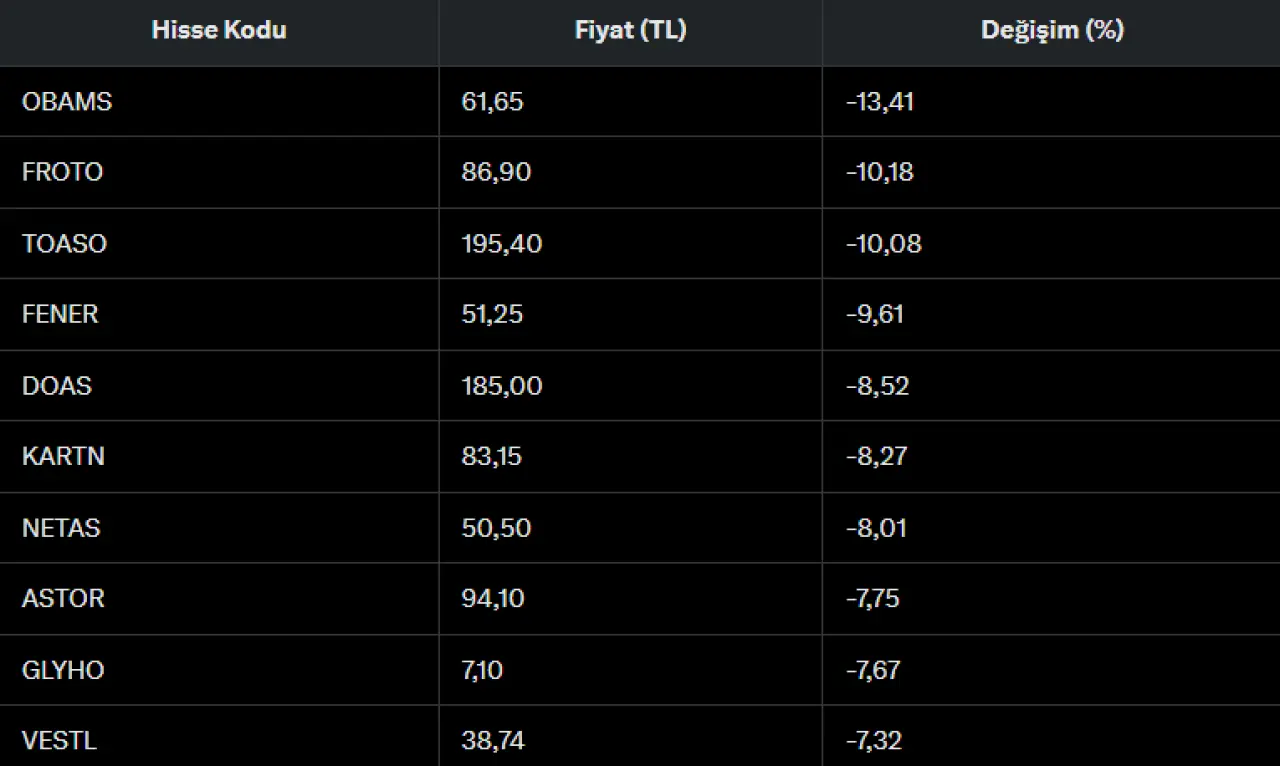Screen dimensions: 1280x766
Task: Click the 195,40 price for TOASO
Action: (x=502, y=244)
